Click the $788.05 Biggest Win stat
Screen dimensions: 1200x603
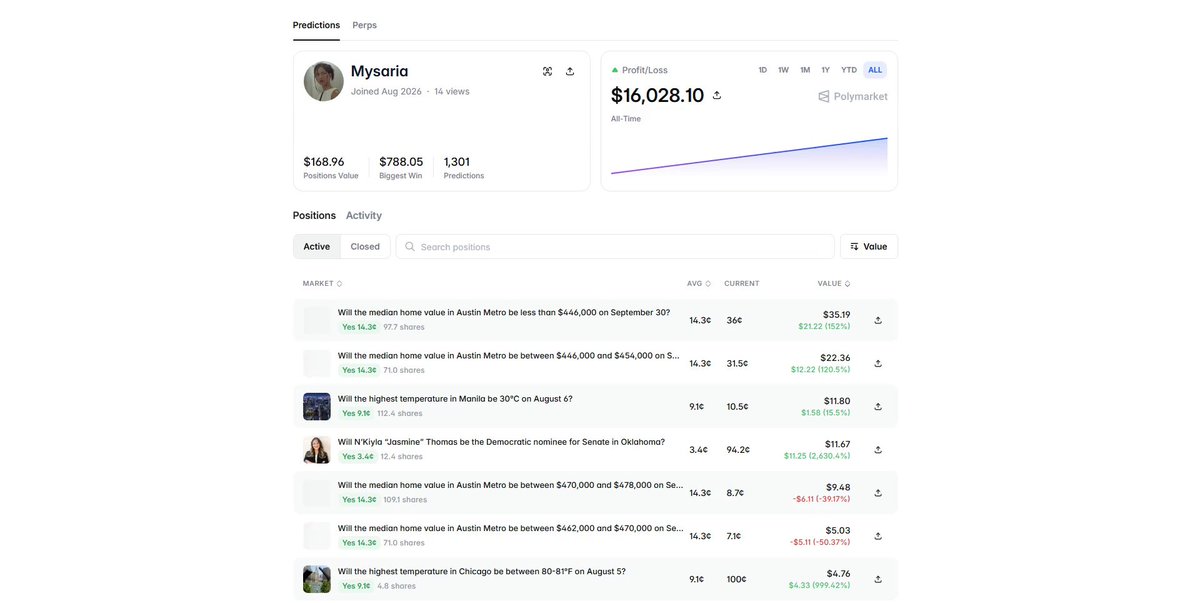click(x=401, y=167)
